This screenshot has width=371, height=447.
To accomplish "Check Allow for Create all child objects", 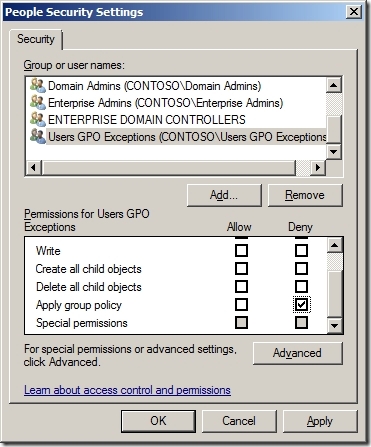I will [241, 268].
